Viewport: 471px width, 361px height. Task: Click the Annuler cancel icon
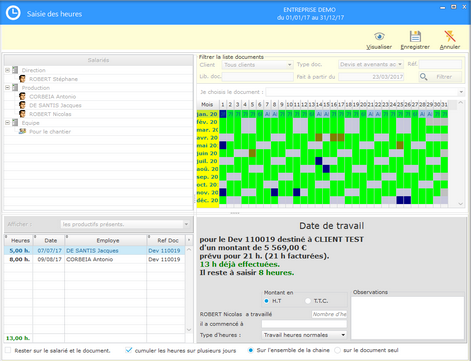(450, 36)
